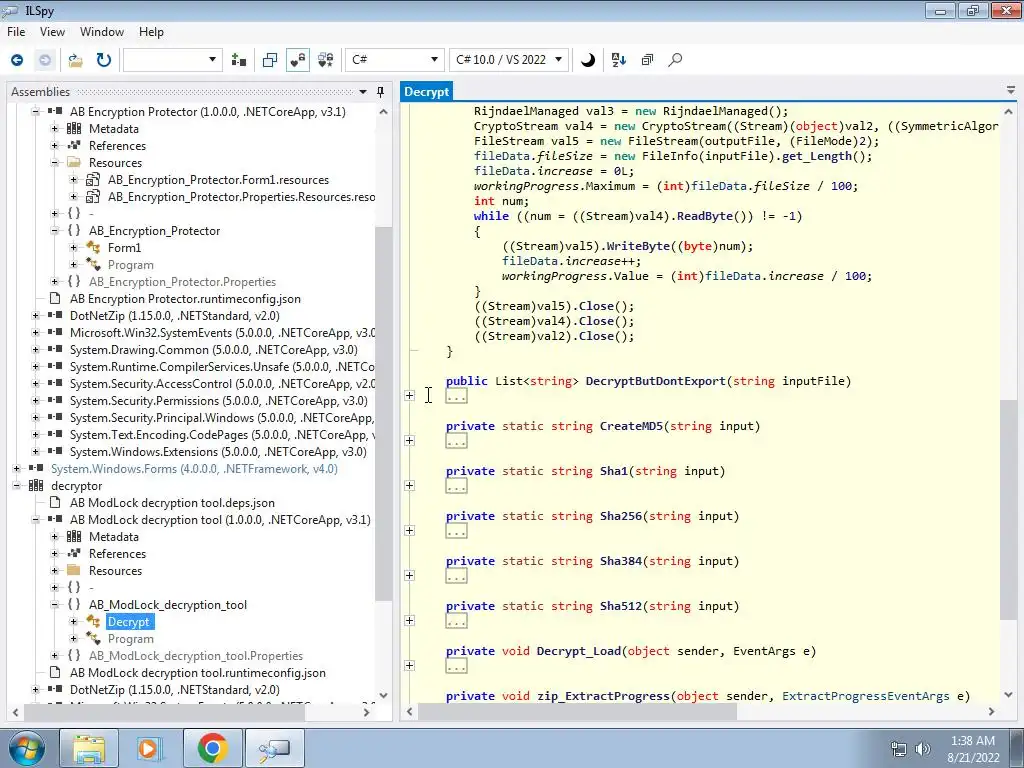Click the RijndaelManaged type reference in code
The width and height of the screenshot is (1024, 768).
(526, 111)
